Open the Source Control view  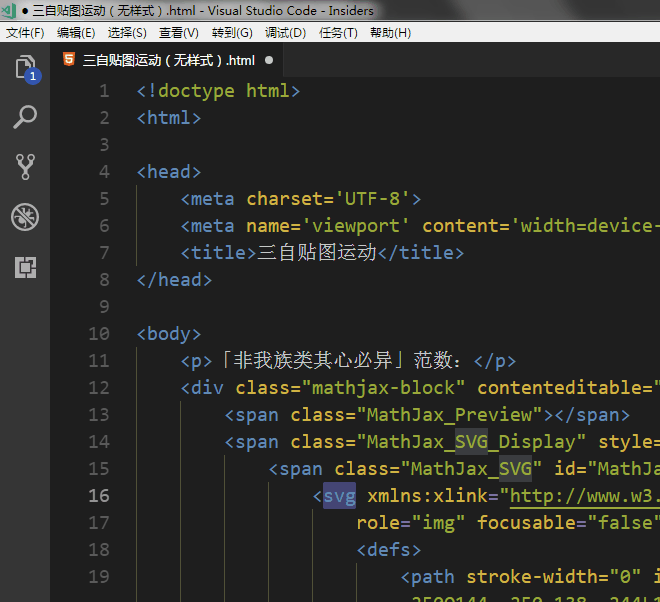(x=25, y=167)
